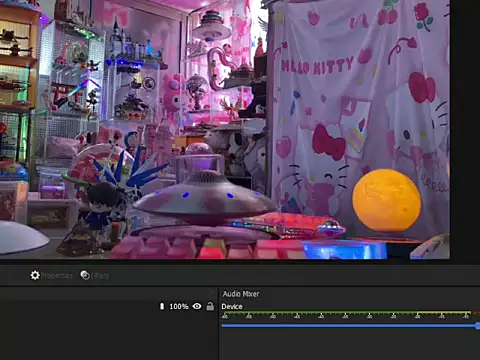This screenshot has width=480, height=360.
Task: Click the Properties text label
Action: [x=57, y=276]
